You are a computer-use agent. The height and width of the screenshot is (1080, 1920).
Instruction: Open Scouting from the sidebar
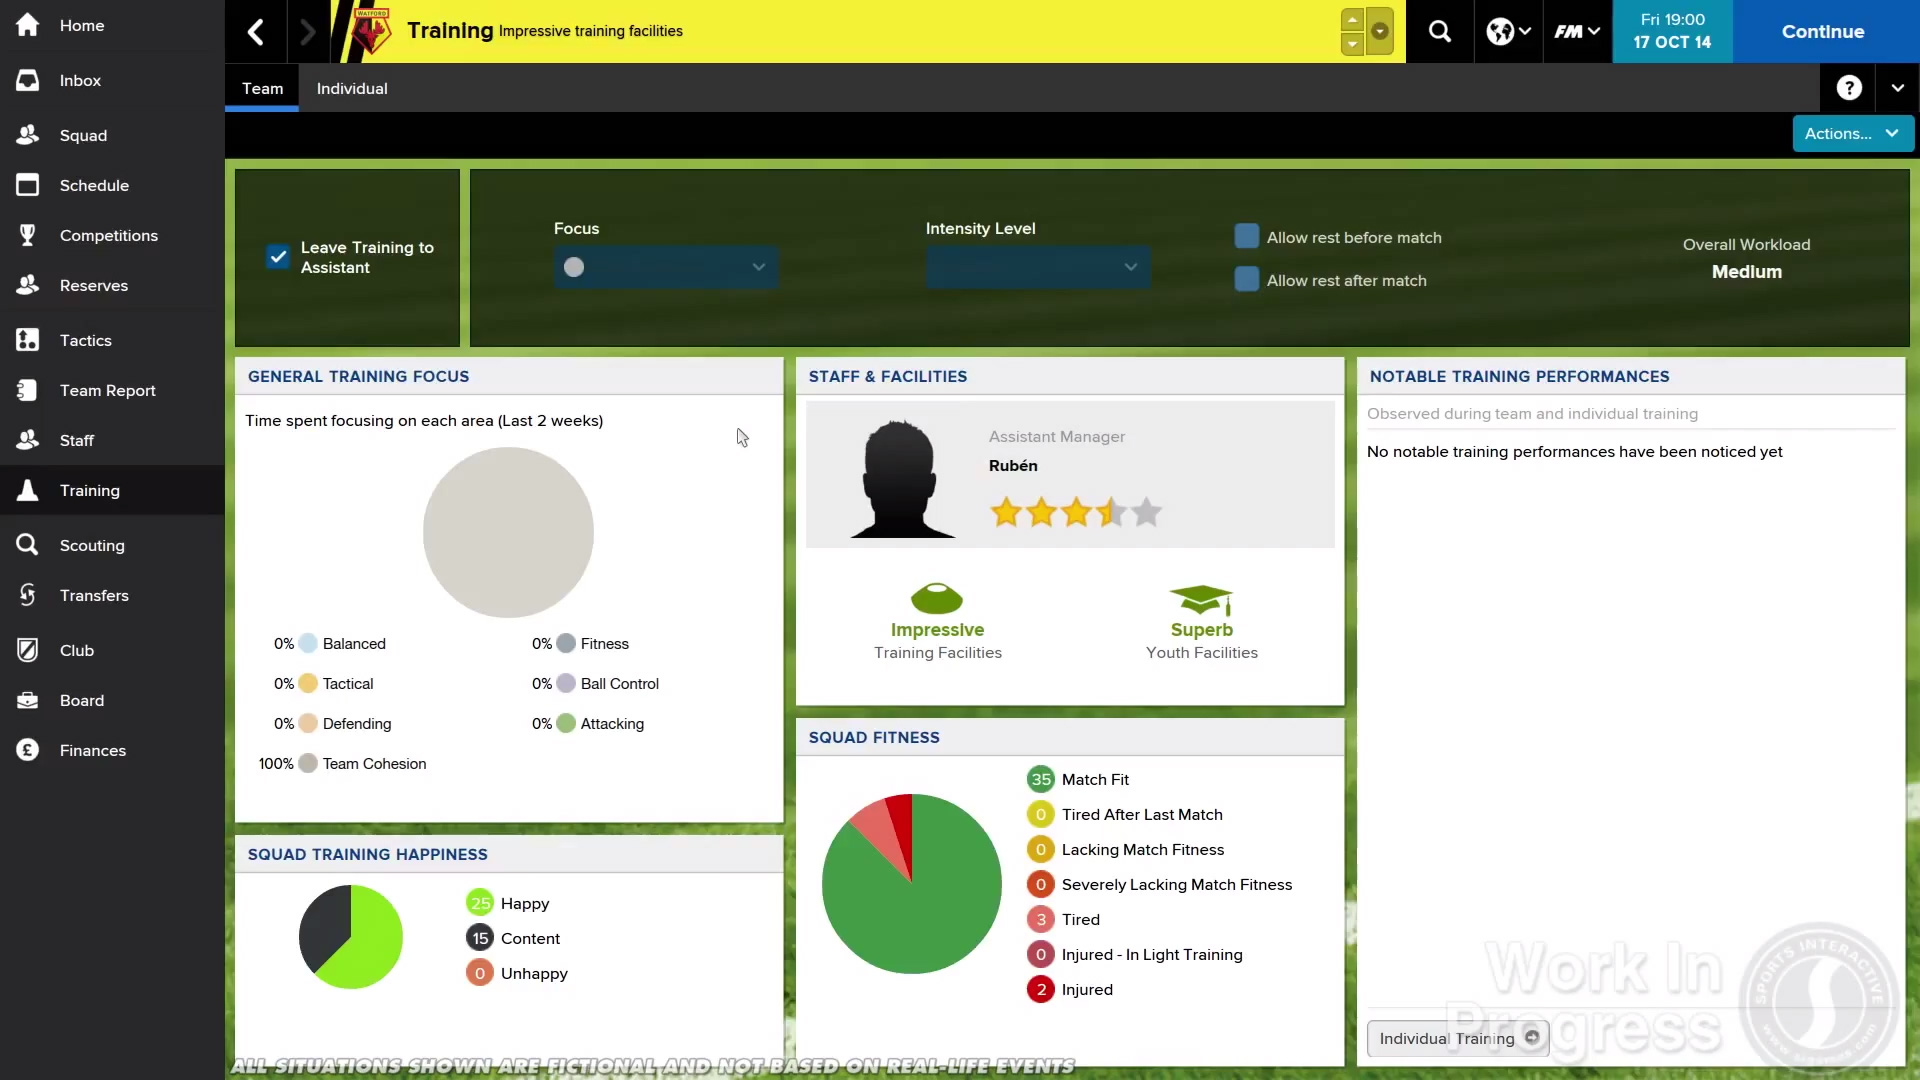click(x=91, y=545)
